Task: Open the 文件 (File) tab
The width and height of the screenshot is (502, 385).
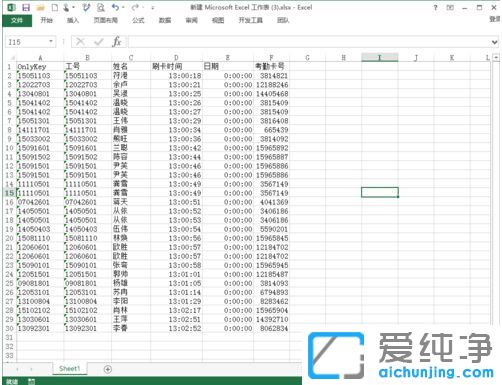Action: coord(17,20)
